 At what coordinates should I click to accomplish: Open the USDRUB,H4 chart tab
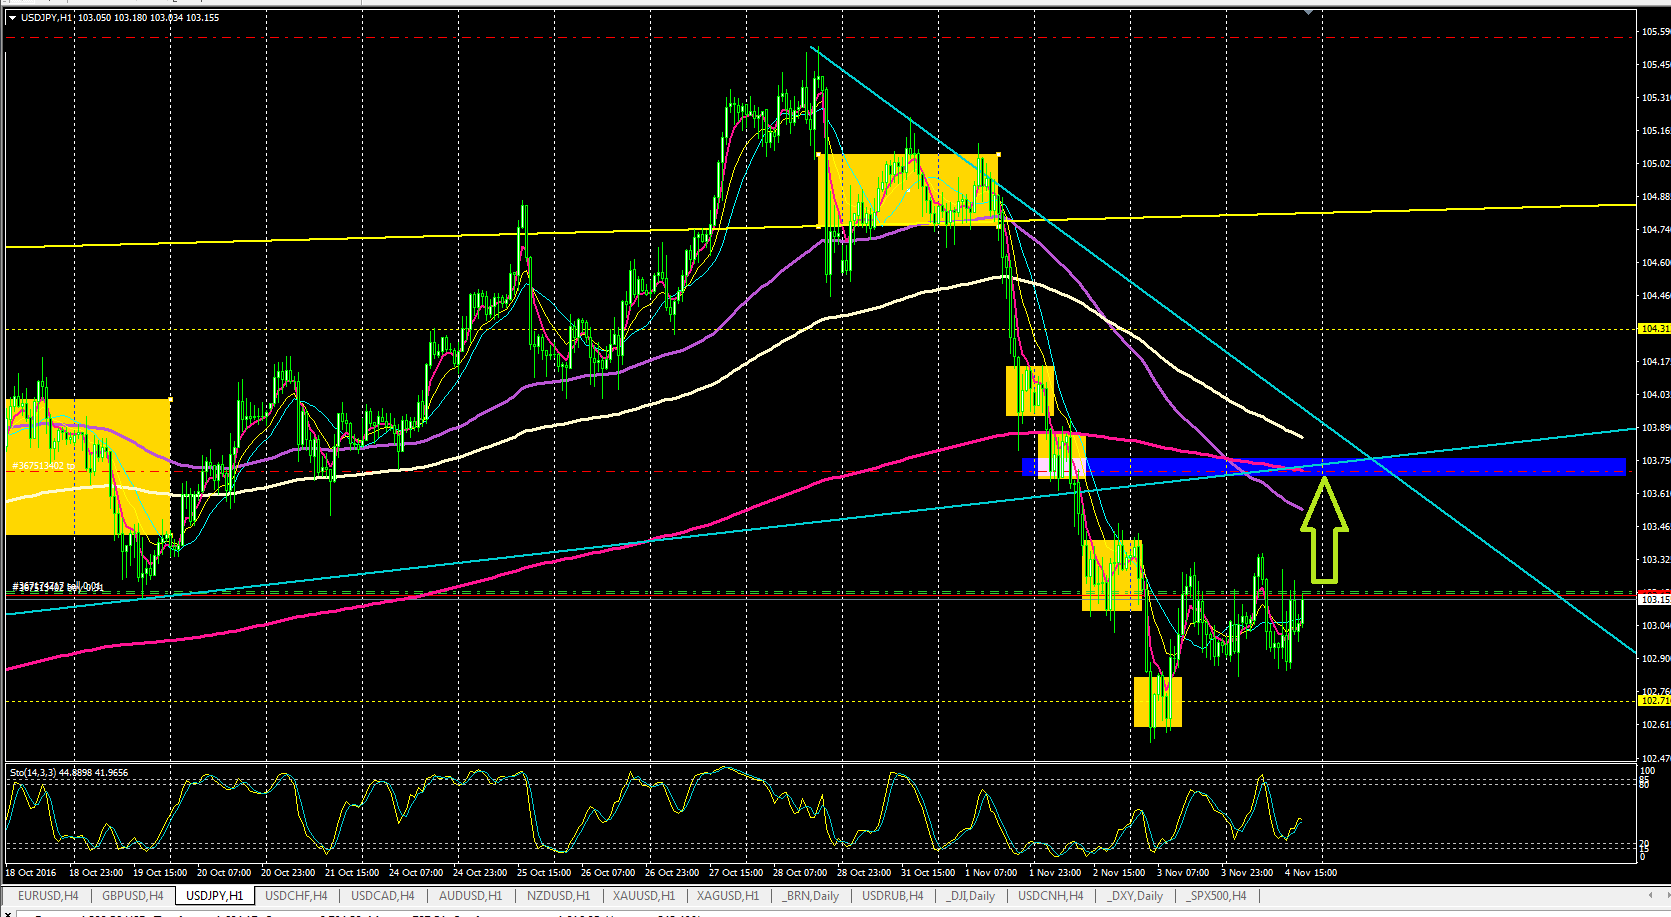click(893, 896)
